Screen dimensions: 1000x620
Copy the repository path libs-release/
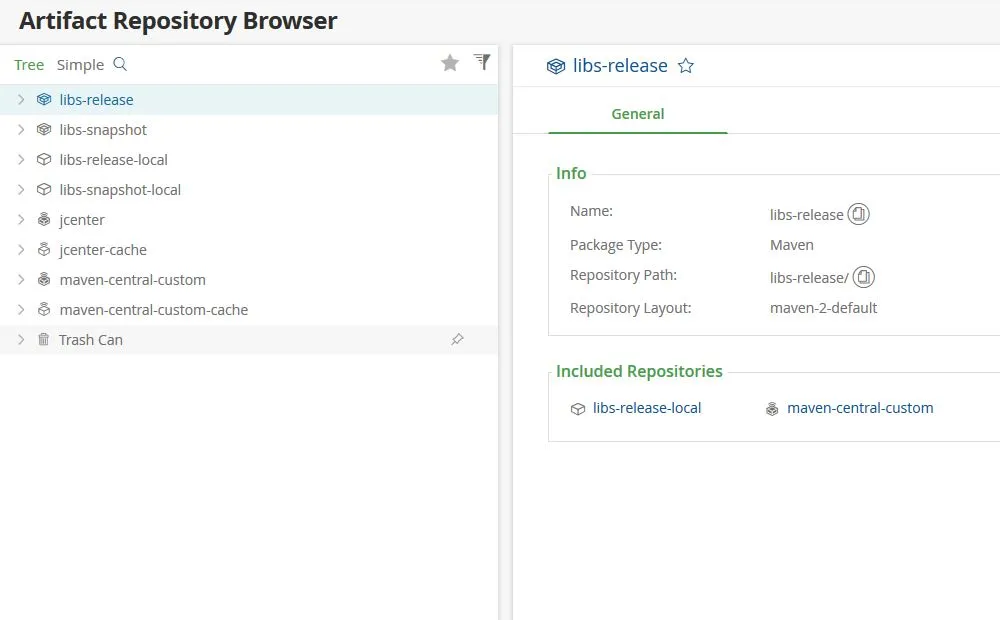(x=864, y=277)
